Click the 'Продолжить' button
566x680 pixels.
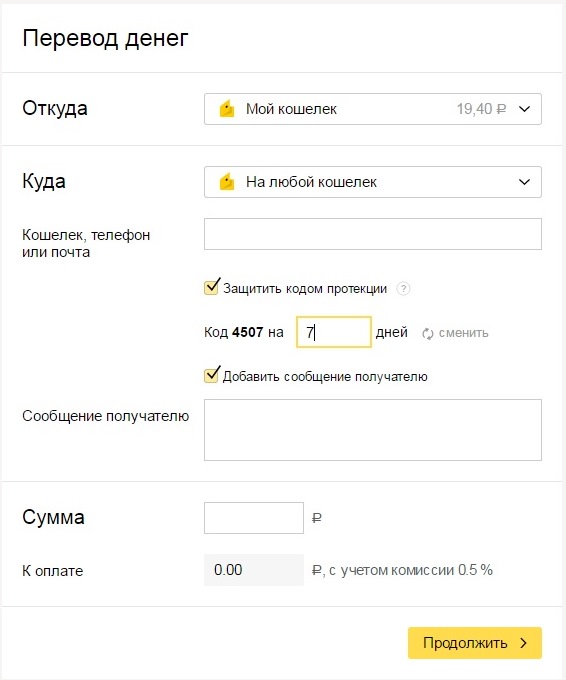[x=474, y=643]
